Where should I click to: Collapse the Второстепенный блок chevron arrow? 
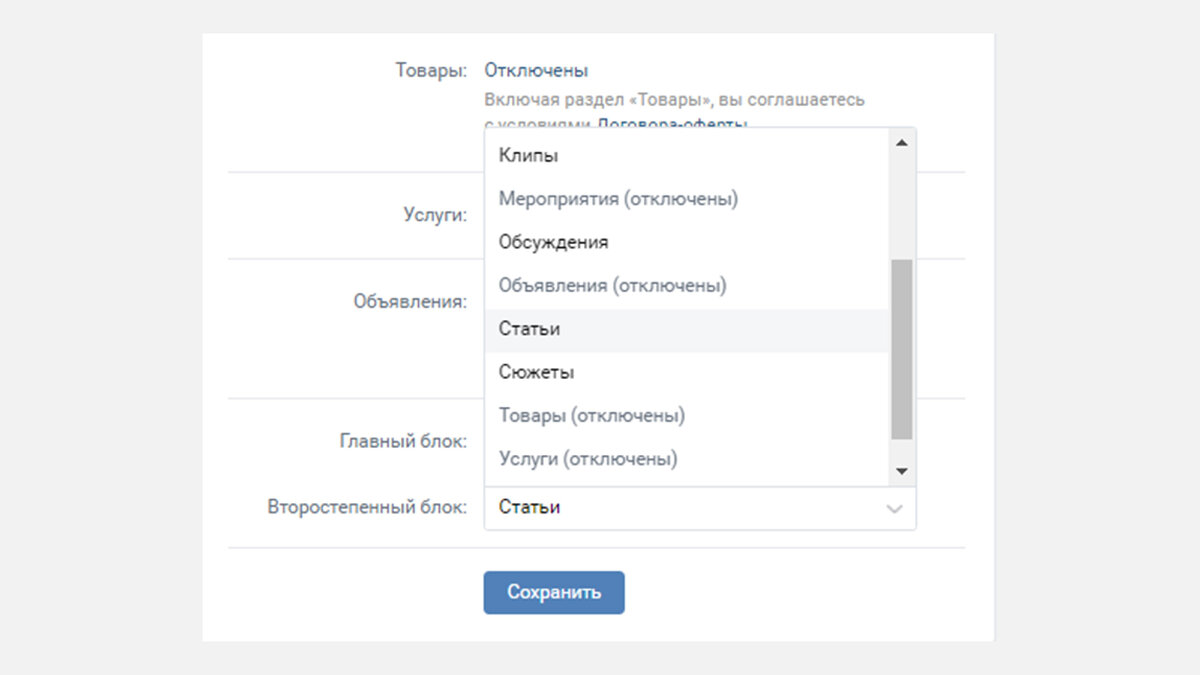(894, 508)
